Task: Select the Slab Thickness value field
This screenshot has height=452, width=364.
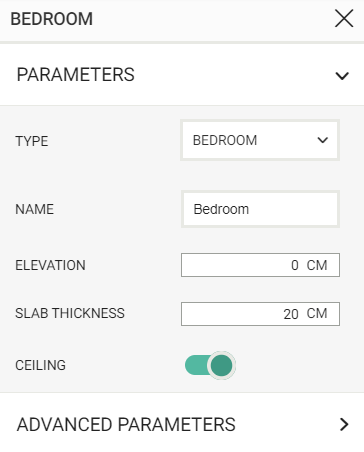Action: pos(260,314)
